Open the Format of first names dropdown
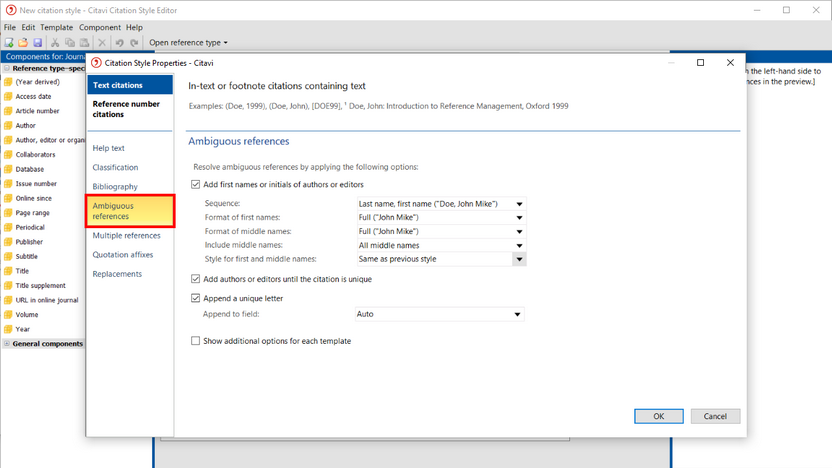This screenshot has width=832, height=468. [441, 218]
